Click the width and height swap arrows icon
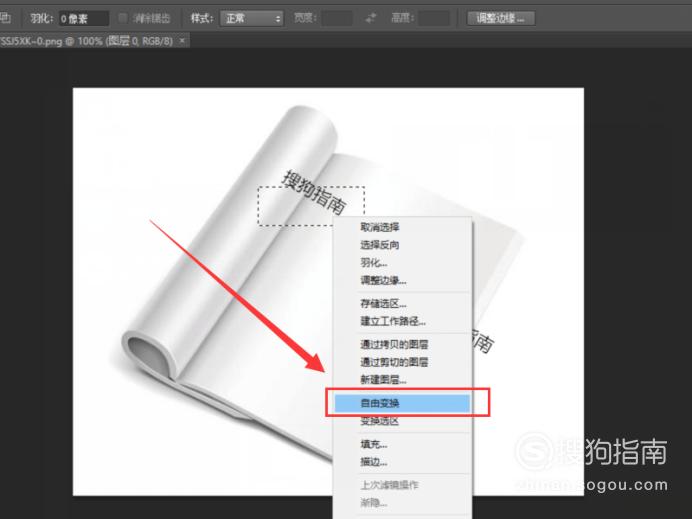 [371, 18]
